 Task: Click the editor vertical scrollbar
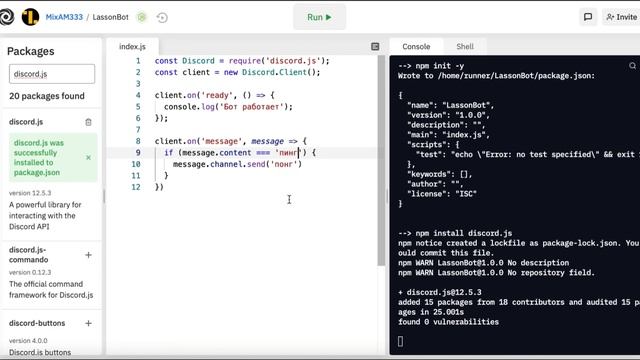click(x=381, y=161)
